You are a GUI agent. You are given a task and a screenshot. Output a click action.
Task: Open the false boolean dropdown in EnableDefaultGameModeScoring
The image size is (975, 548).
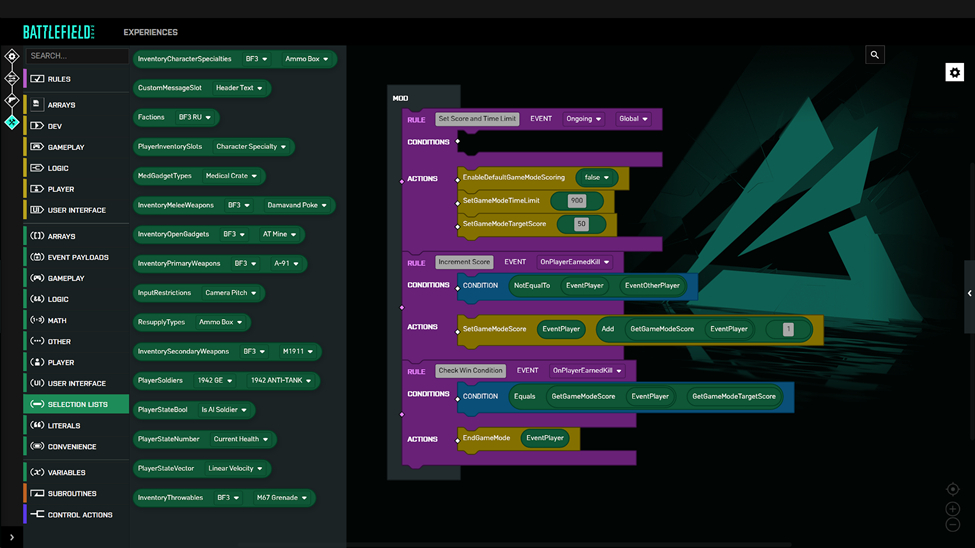(597, 178)
